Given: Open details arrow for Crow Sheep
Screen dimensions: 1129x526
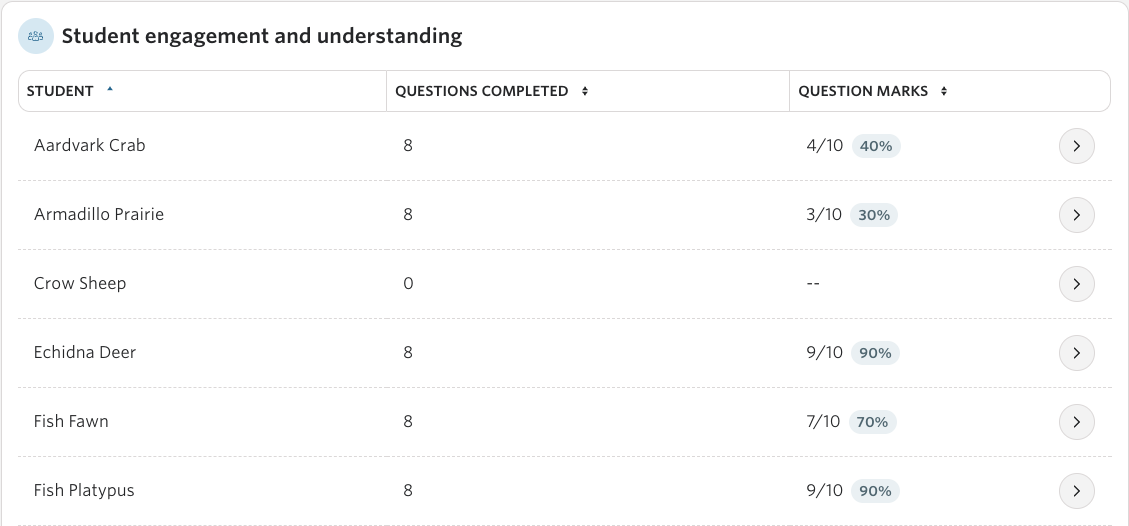Looking at the screenshot, I should click(1076, 284).
